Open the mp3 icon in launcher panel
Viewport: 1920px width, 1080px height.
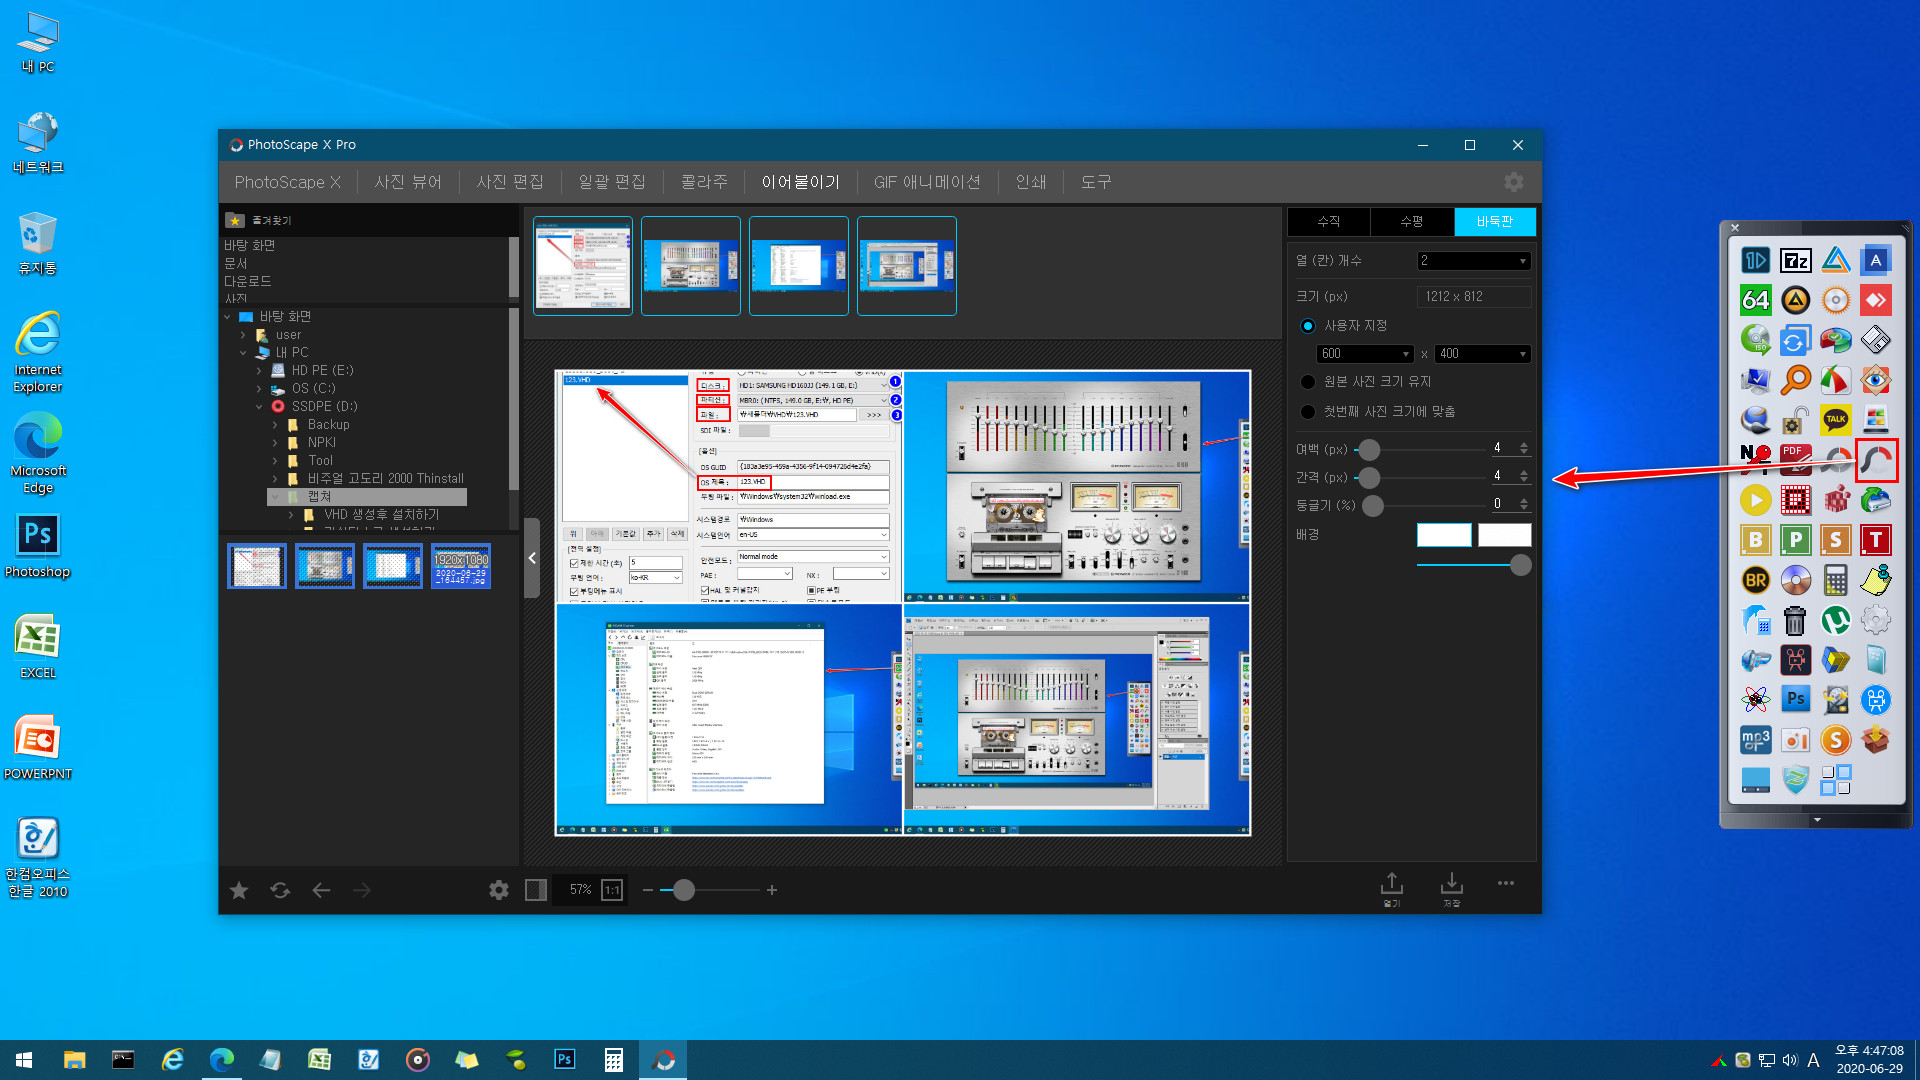pos(1756,740)
